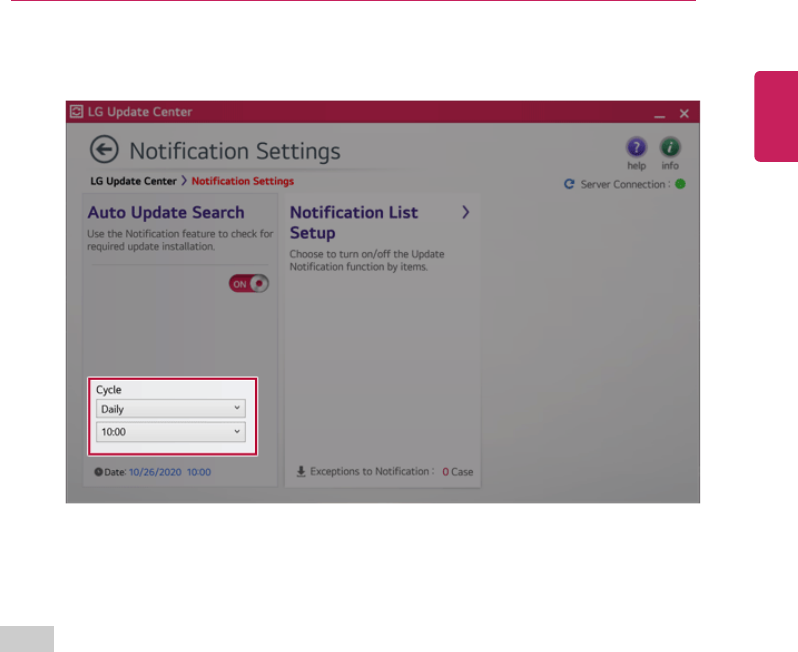
Task: Open the Daily cycle dropdown
Action: click(170, 409)
